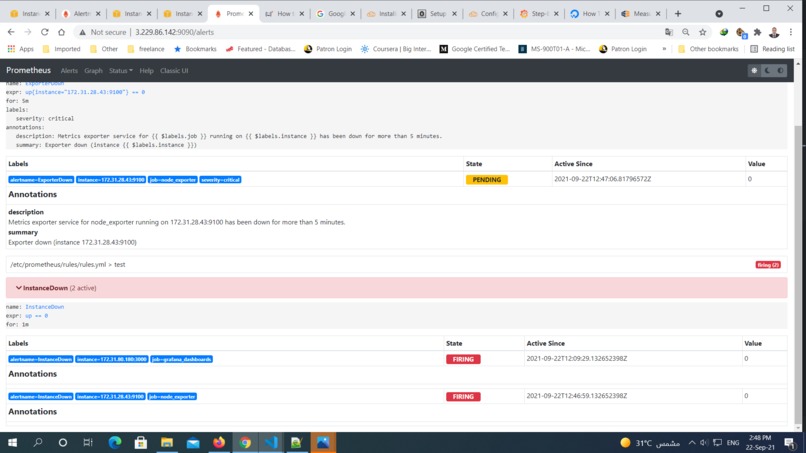Click the translate page icon in the address bar
806x453 pixels.
point(669,32)
